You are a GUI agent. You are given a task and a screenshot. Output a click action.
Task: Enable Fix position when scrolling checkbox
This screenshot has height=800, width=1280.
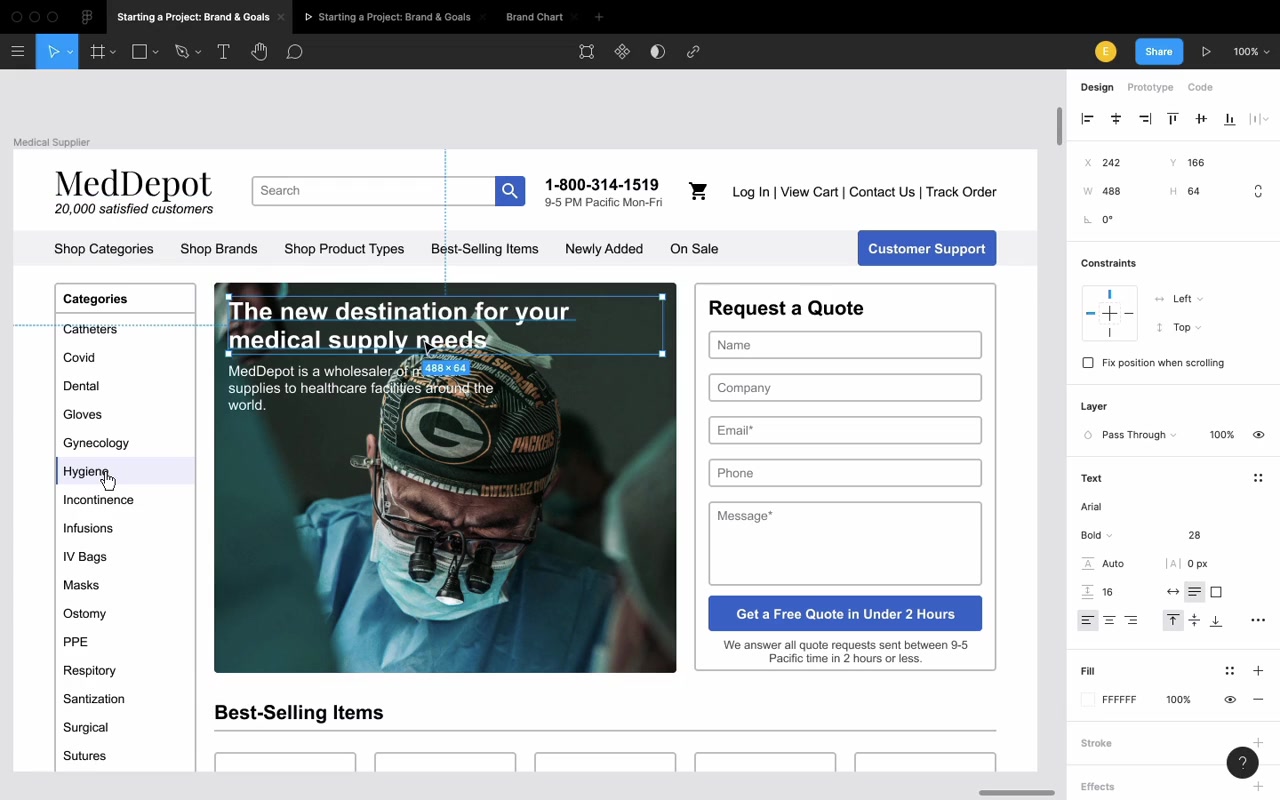[1088, 363]
